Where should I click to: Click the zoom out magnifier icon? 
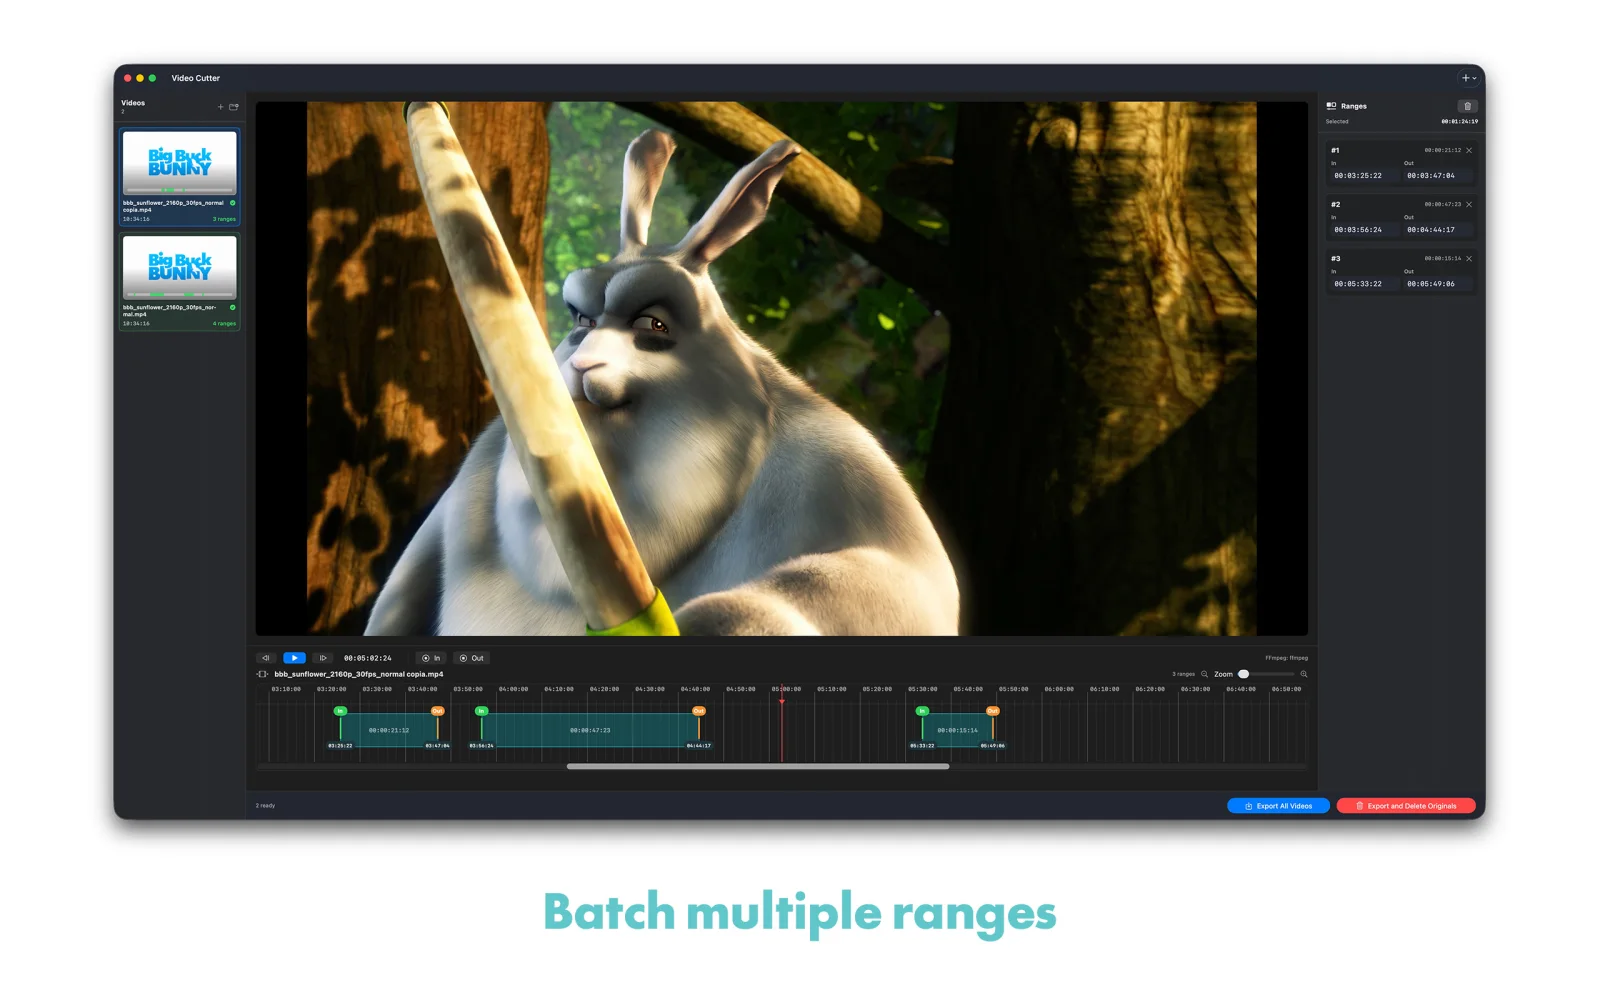1205,674
